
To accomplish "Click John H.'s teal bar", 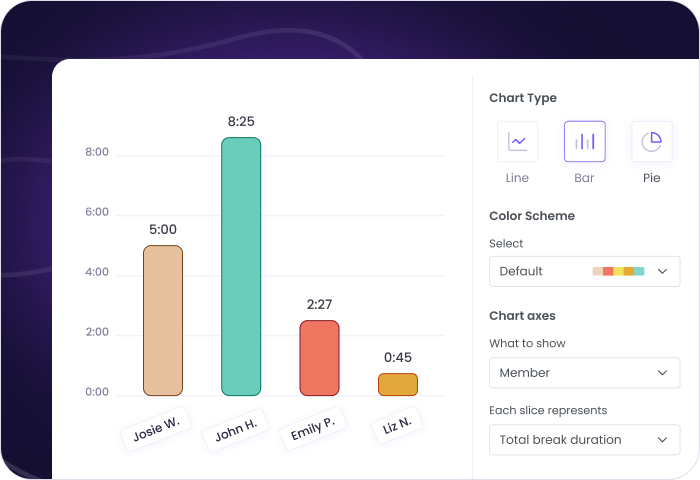I will tap(241, 266).
